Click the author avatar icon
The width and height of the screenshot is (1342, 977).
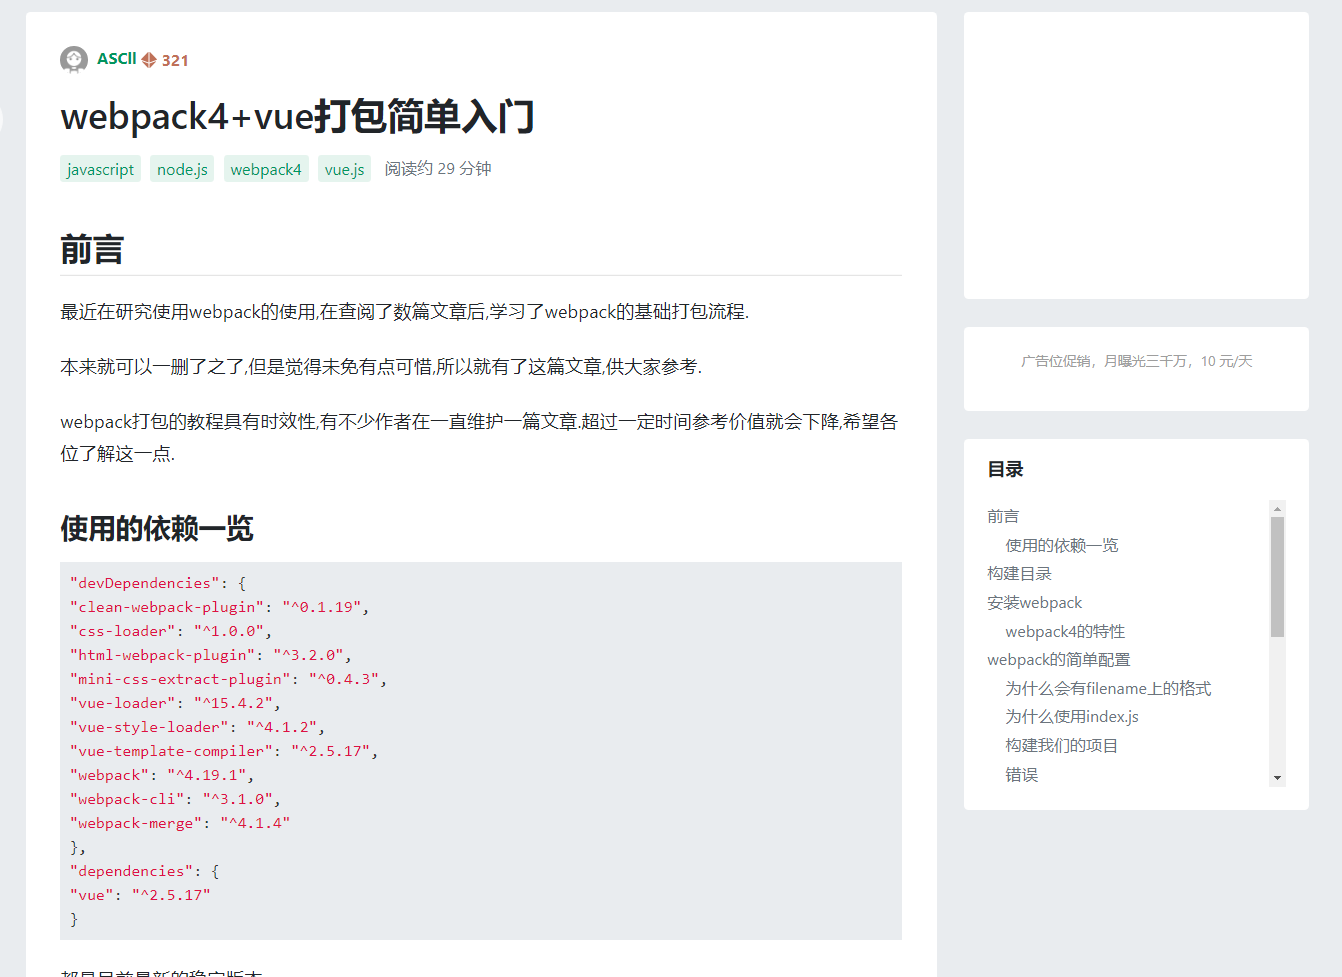coord(74,60)
